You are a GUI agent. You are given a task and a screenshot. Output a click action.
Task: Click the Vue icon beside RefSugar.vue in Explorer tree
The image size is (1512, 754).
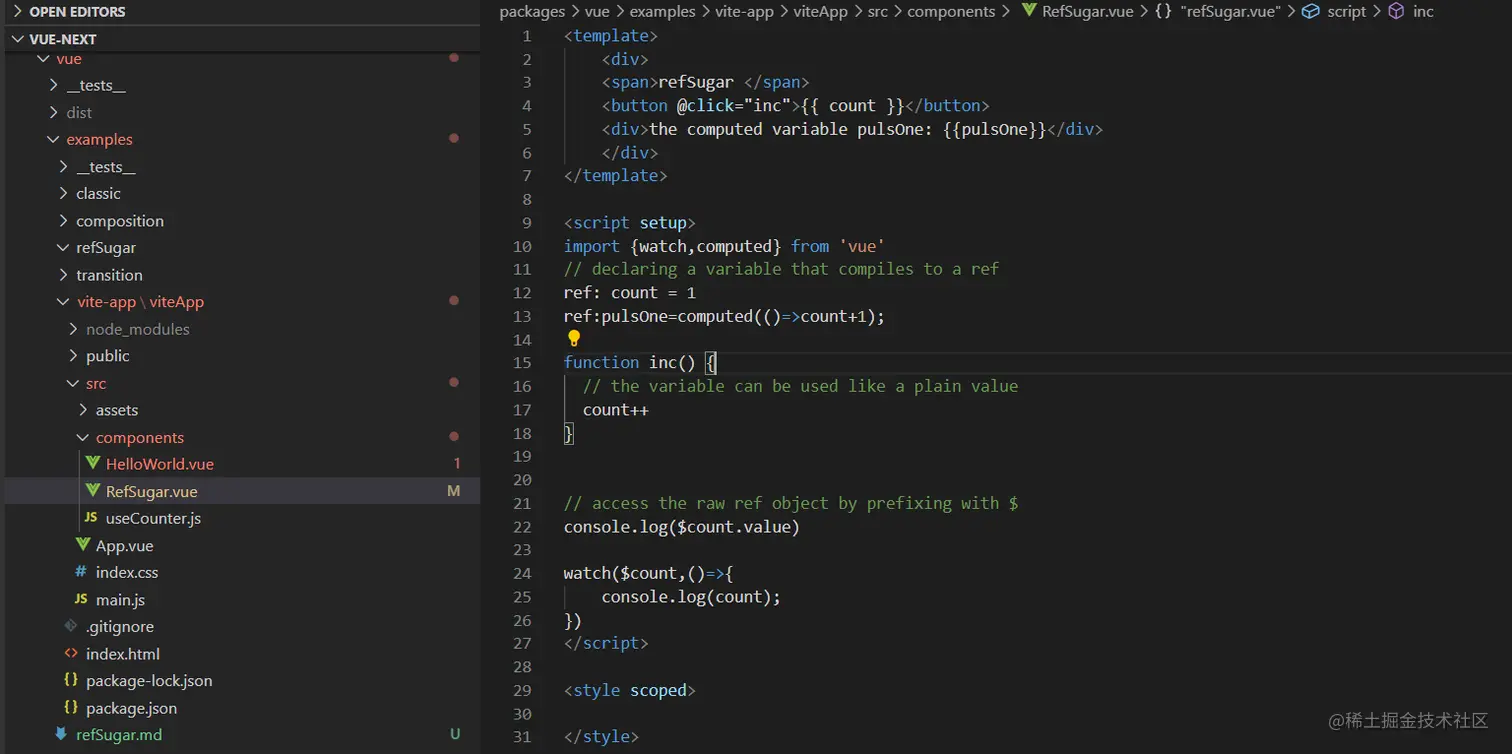93,491
